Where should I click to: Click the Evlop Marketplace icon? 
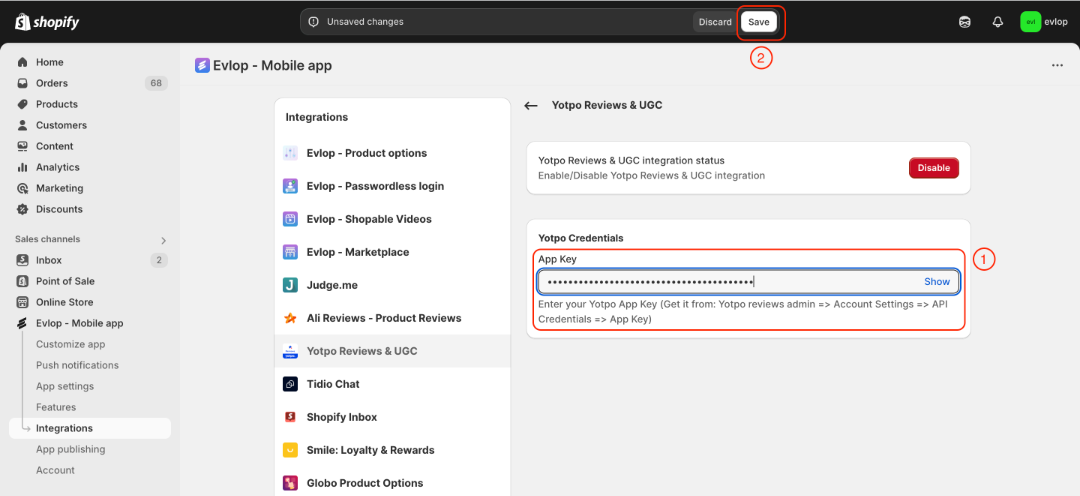click(x=290, y=252)
